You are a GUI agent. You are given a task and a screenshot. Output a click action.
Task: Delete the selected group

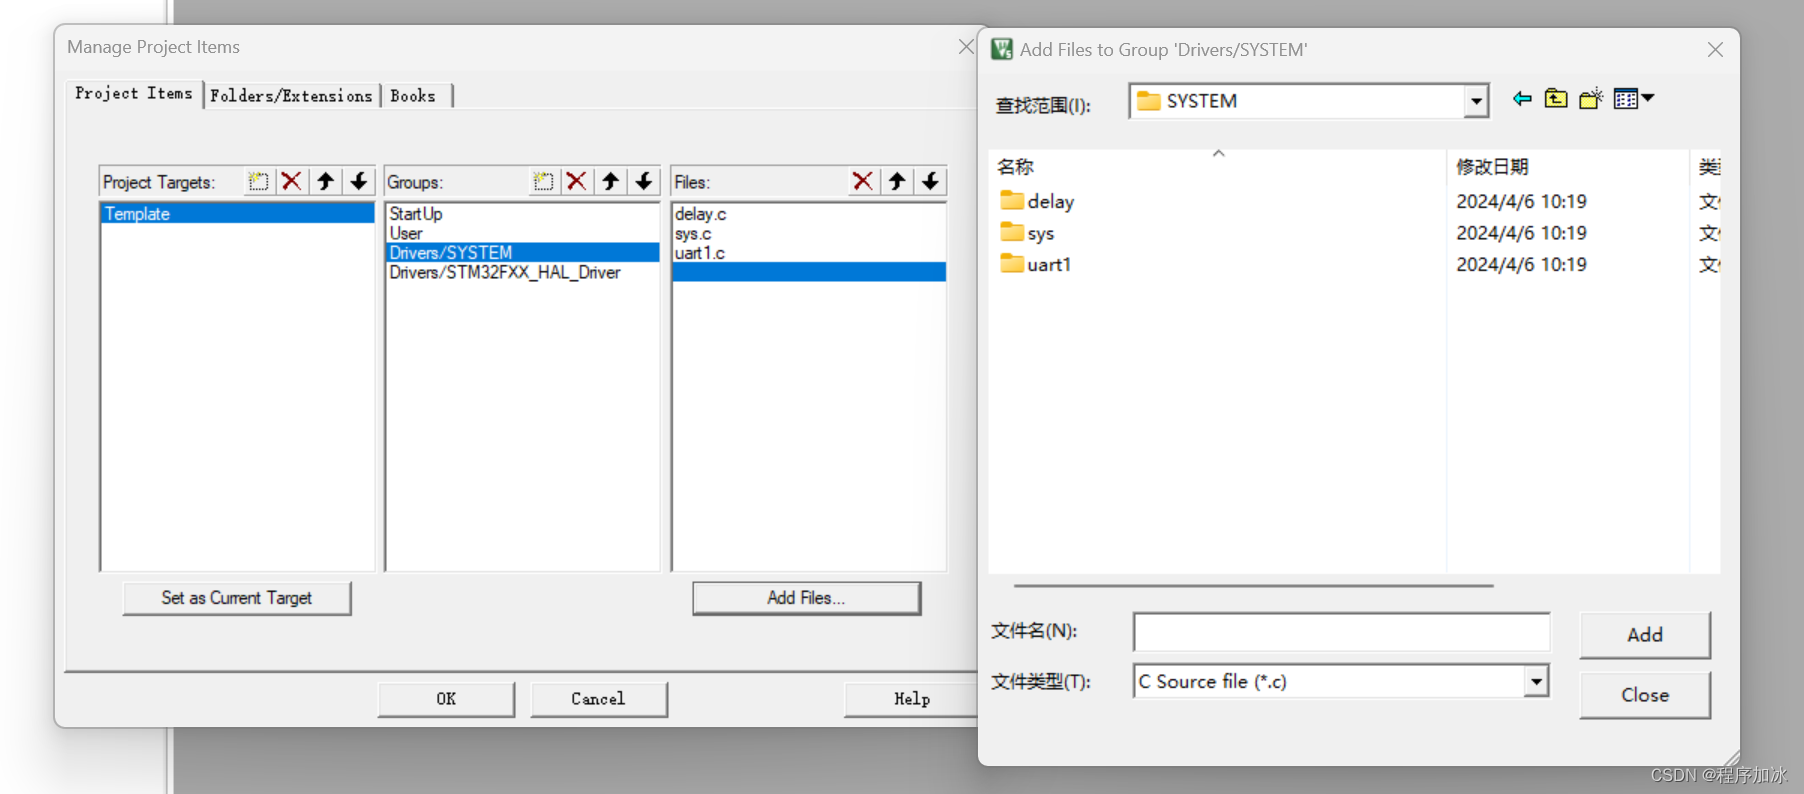point(576,181)
